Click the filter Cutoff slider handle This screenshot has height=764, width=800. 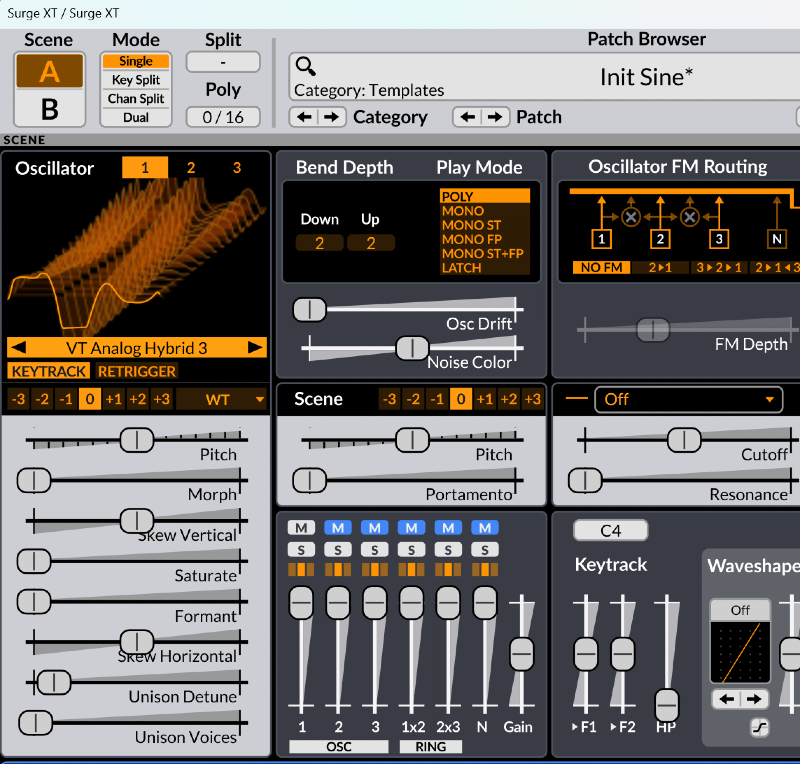pos(684,439)
